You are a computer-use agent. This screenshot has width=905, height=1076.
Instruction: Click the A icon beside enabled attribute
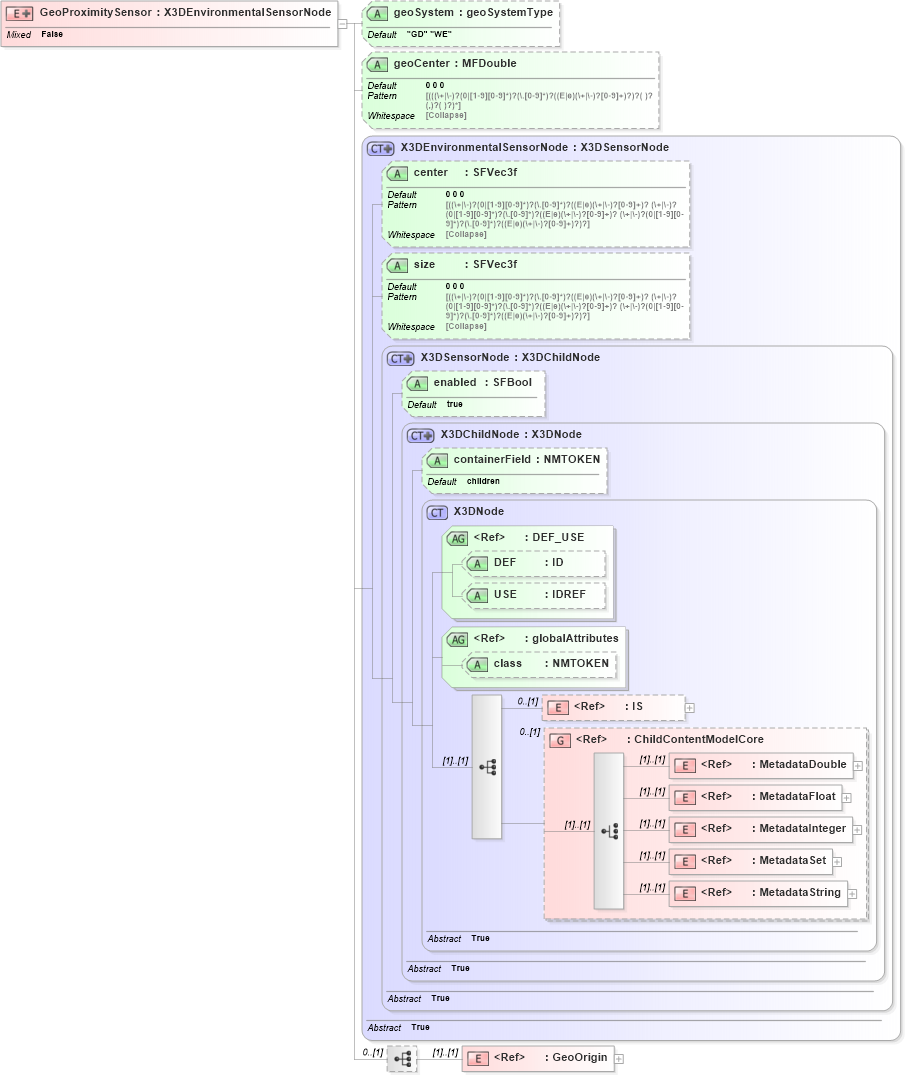point(416,384)
